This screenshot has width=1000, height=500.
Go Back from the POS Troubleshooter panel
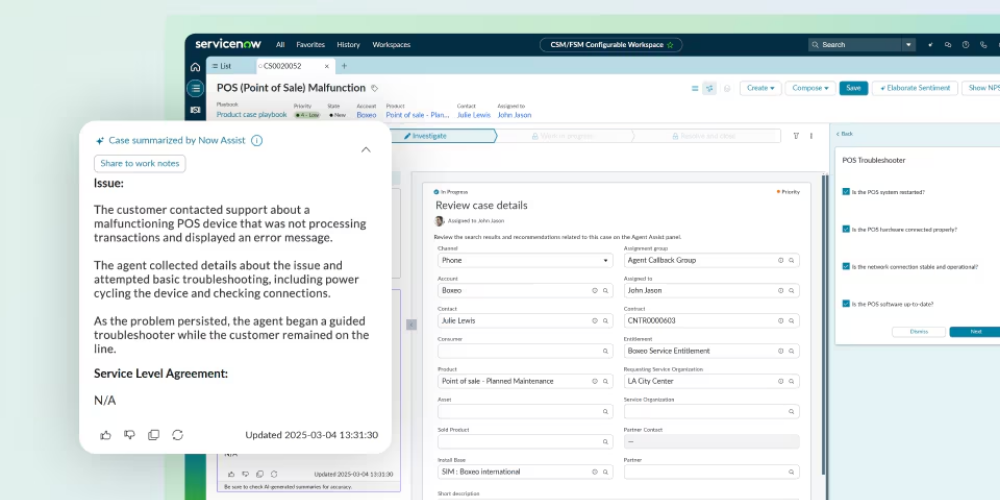[x=844, y=134]
